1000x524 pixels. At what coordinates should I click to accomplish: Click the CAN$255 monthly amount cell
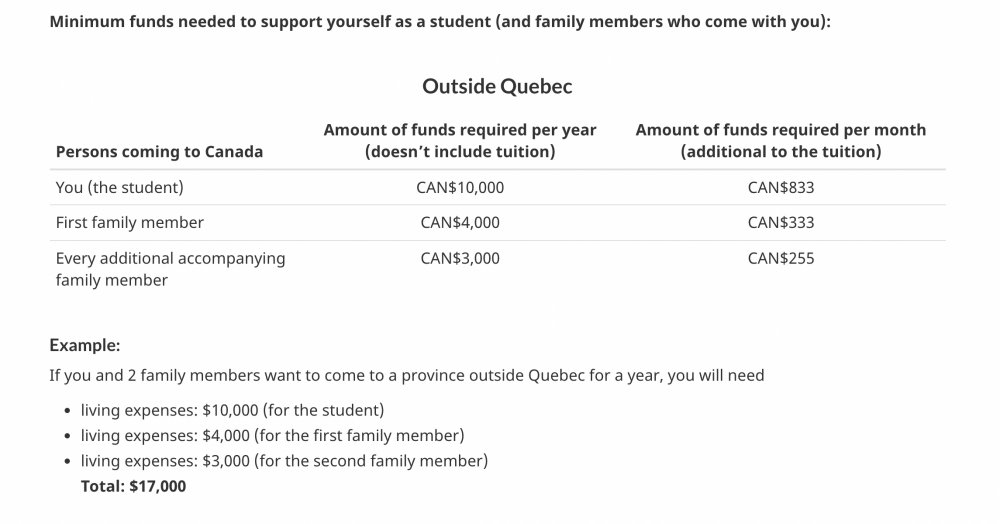click(780, 258)
